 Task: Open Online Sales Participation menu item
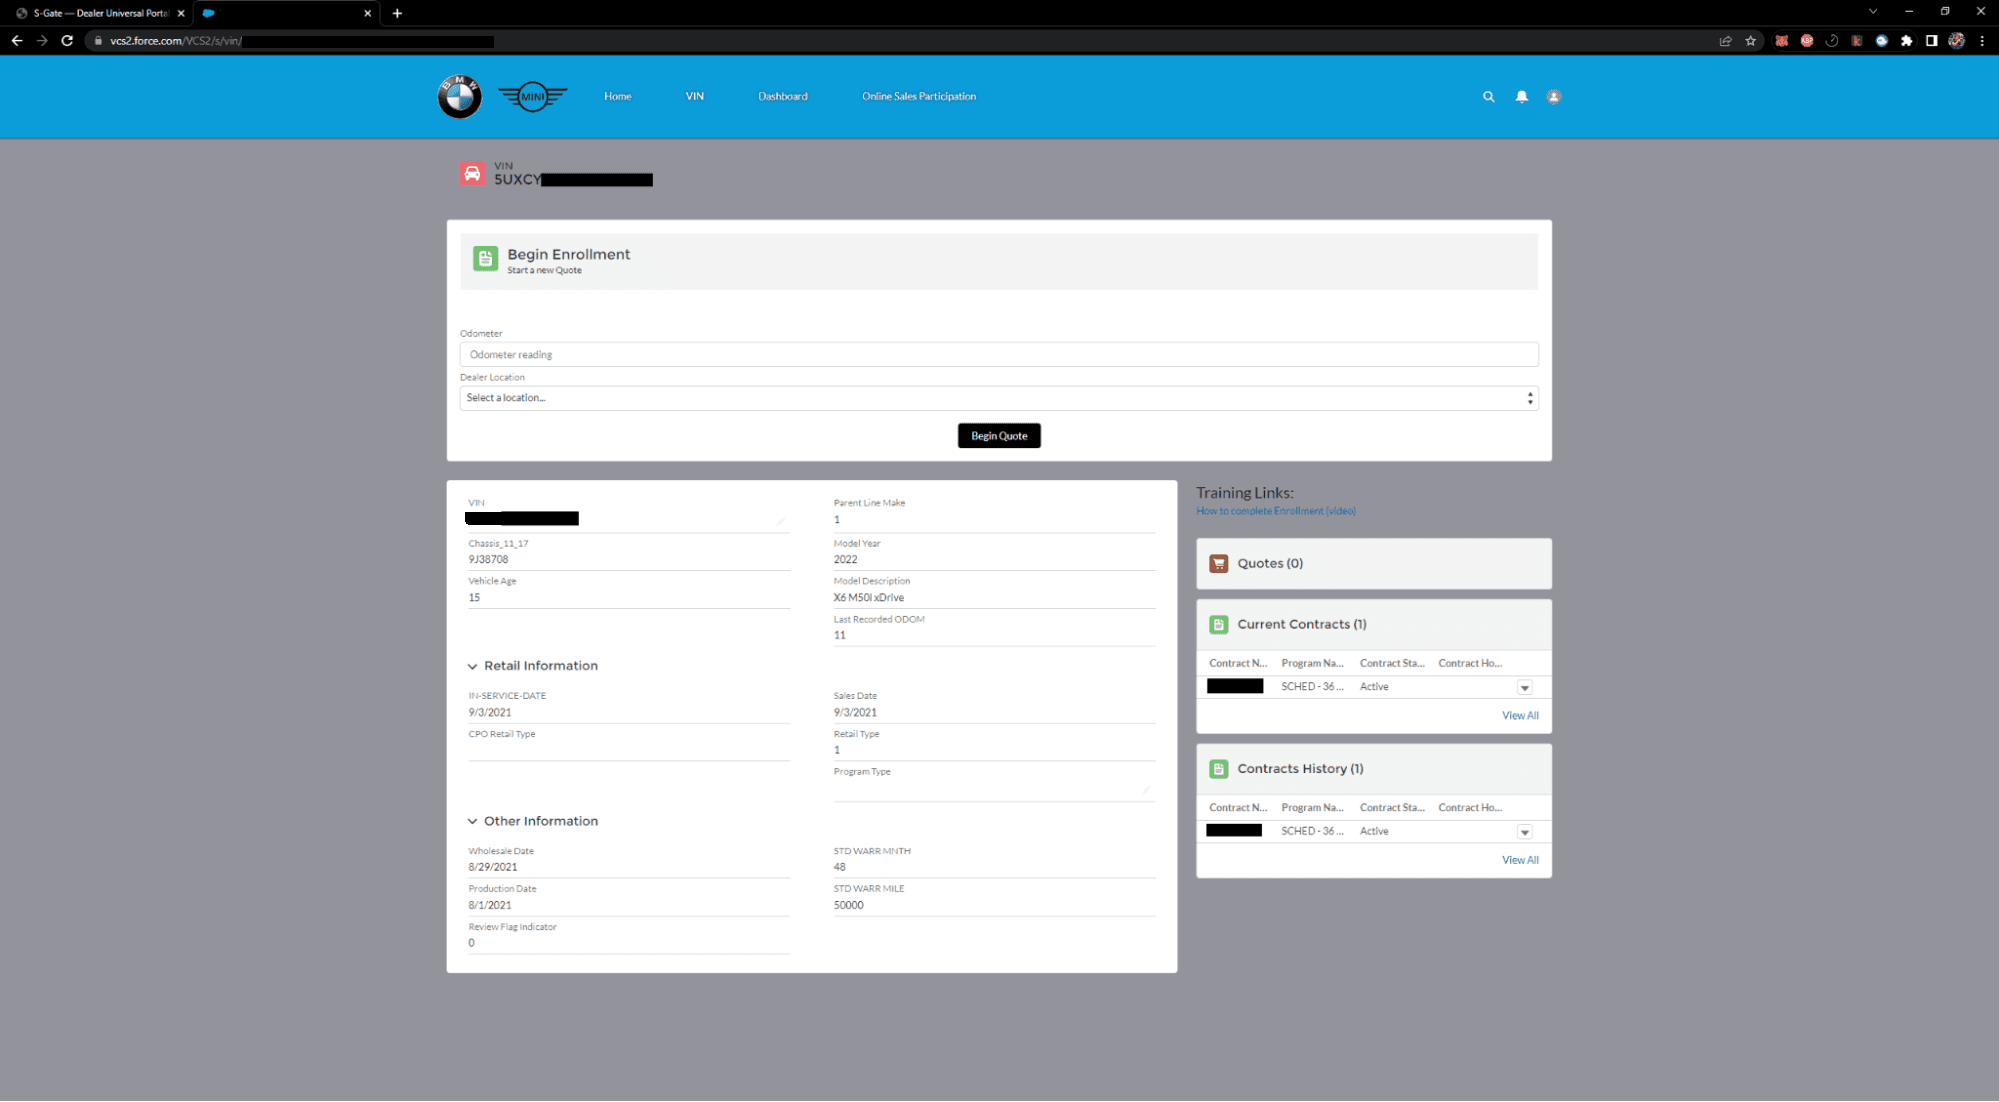tap(918, 97)
